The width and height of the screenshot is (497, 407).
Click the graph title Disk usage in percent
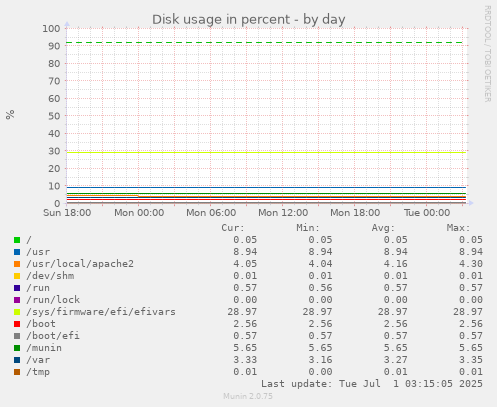(249, 20)
